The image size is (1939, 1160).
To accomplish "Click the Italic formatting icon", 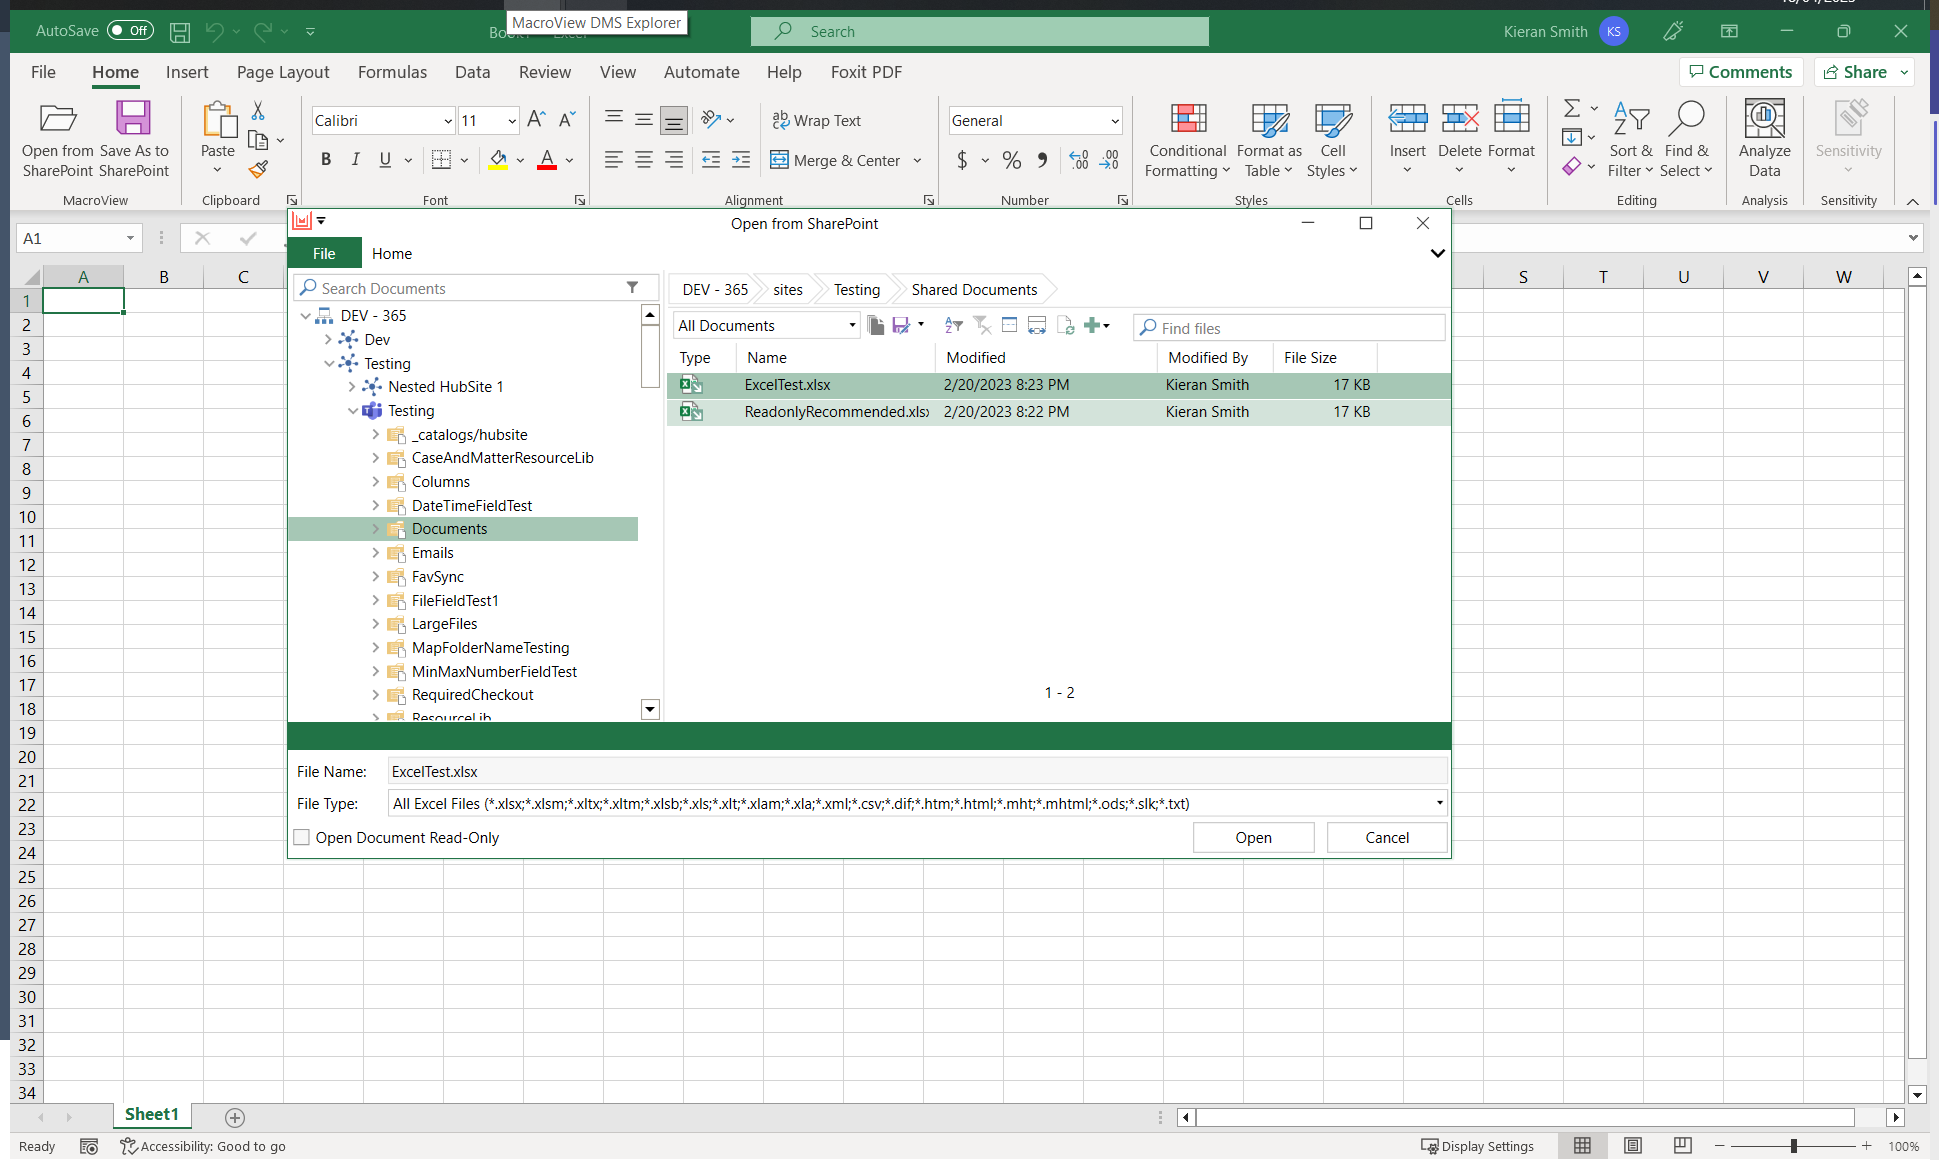I will [355, 160].
